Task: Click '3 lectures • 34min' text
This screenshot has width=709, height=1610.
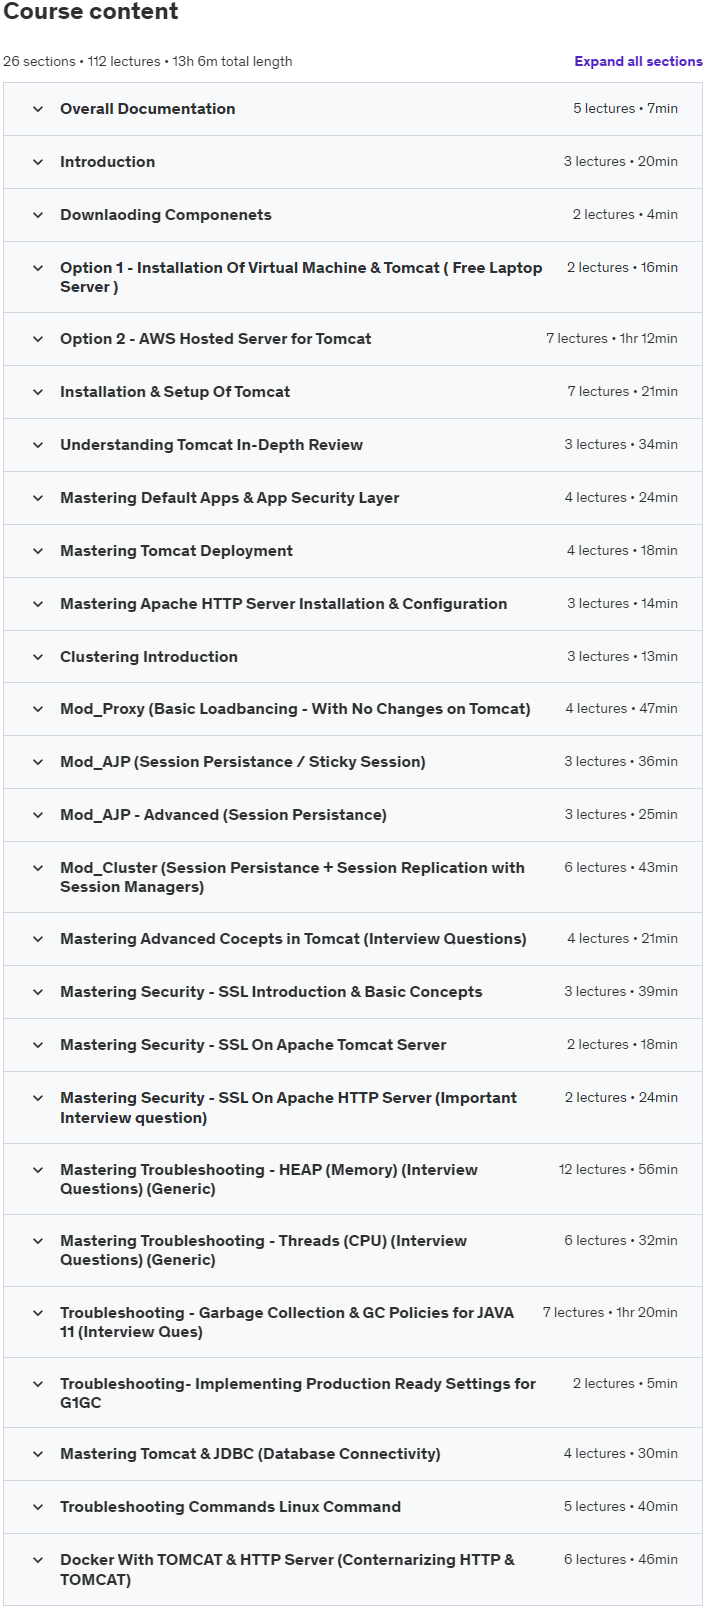Action: click(621, 444)
